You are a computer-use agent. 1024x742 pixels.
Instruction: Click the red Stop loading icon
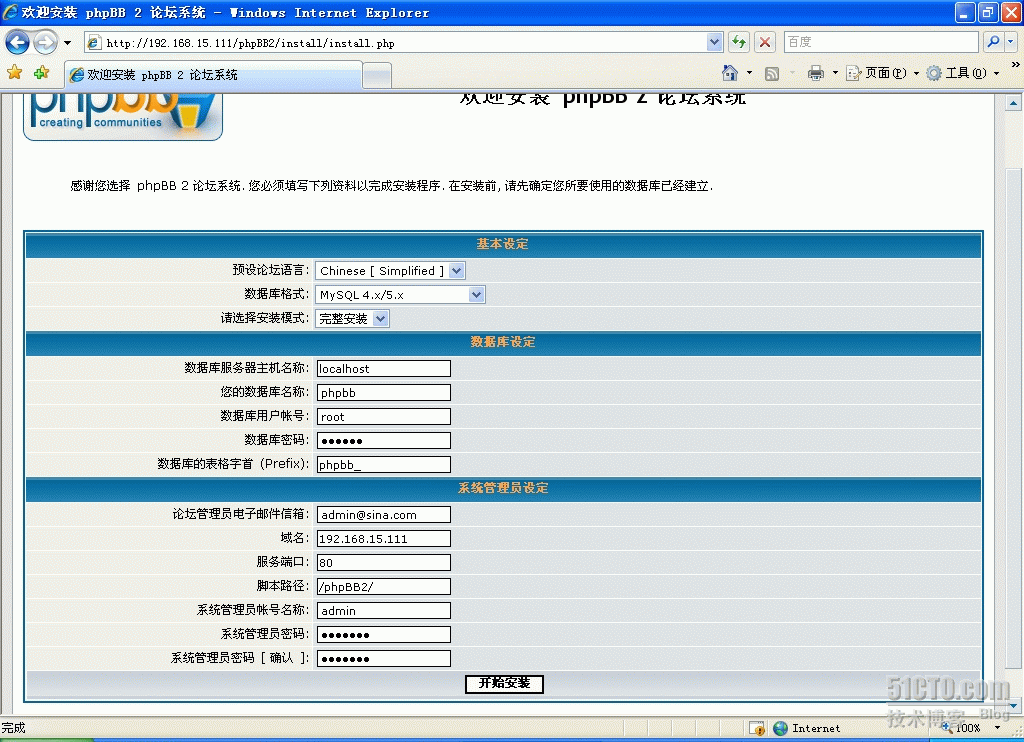point(764,42)
